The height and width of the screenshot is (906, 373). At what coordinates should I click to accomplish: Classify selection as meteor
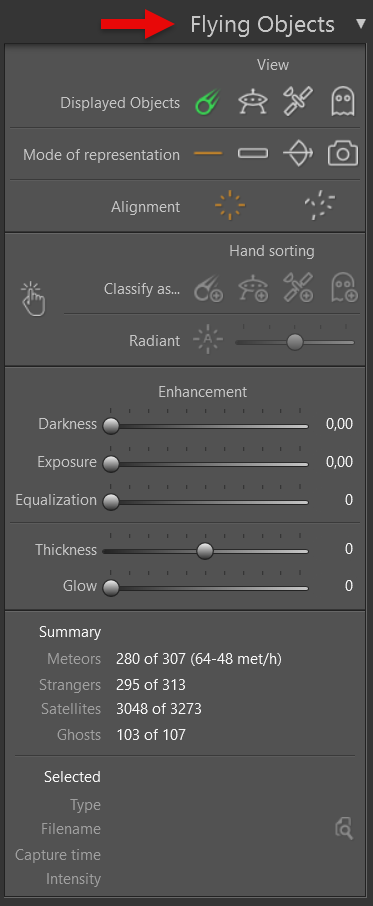[208, 288]
